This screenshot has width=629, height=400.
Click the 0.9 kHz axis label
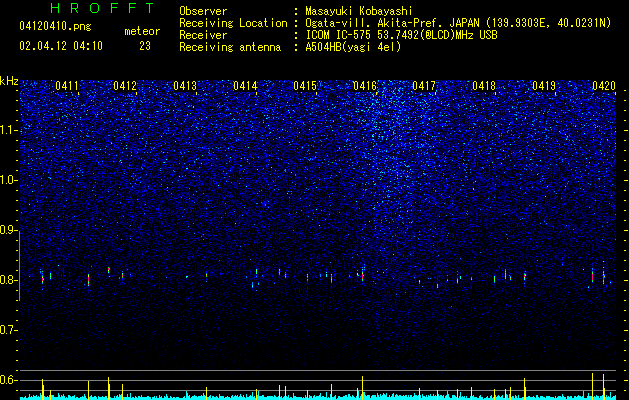[8, 230]
